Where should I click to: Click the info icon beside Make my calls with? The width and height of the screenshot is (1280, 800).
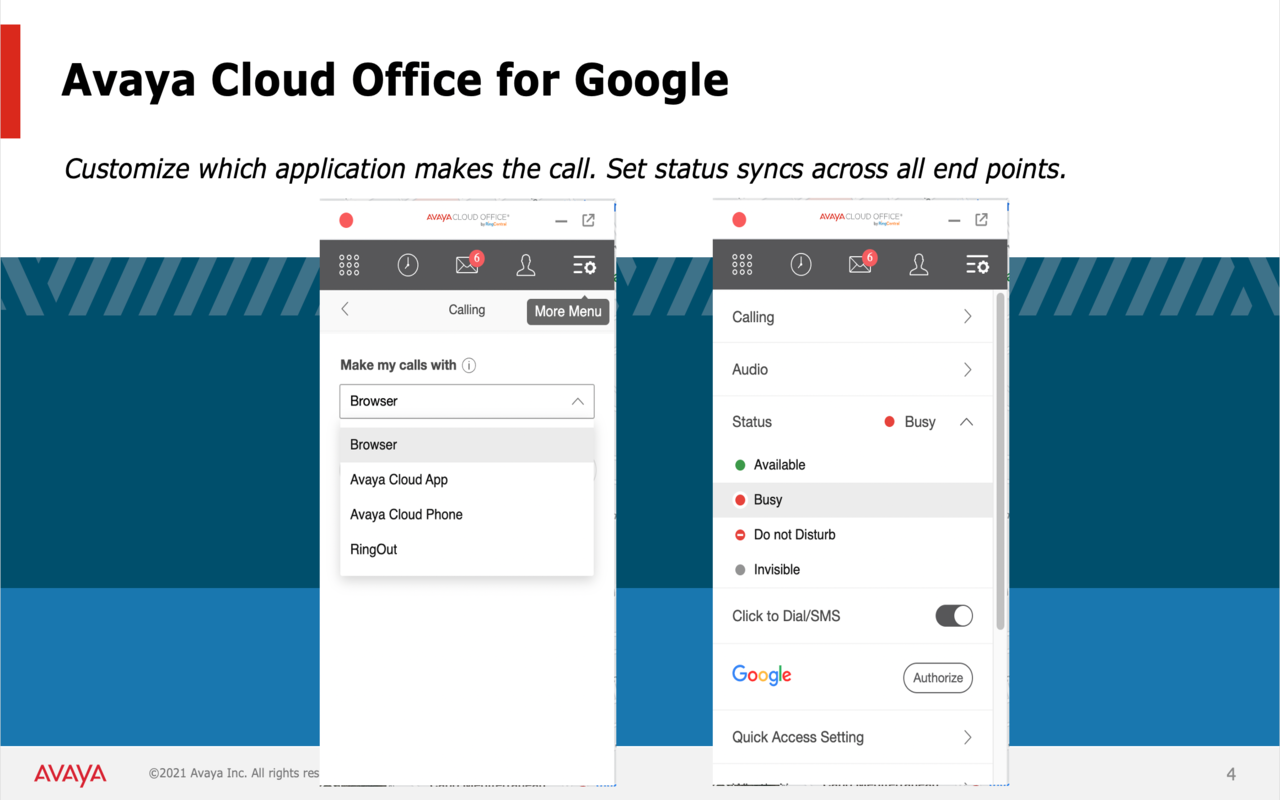469,365
